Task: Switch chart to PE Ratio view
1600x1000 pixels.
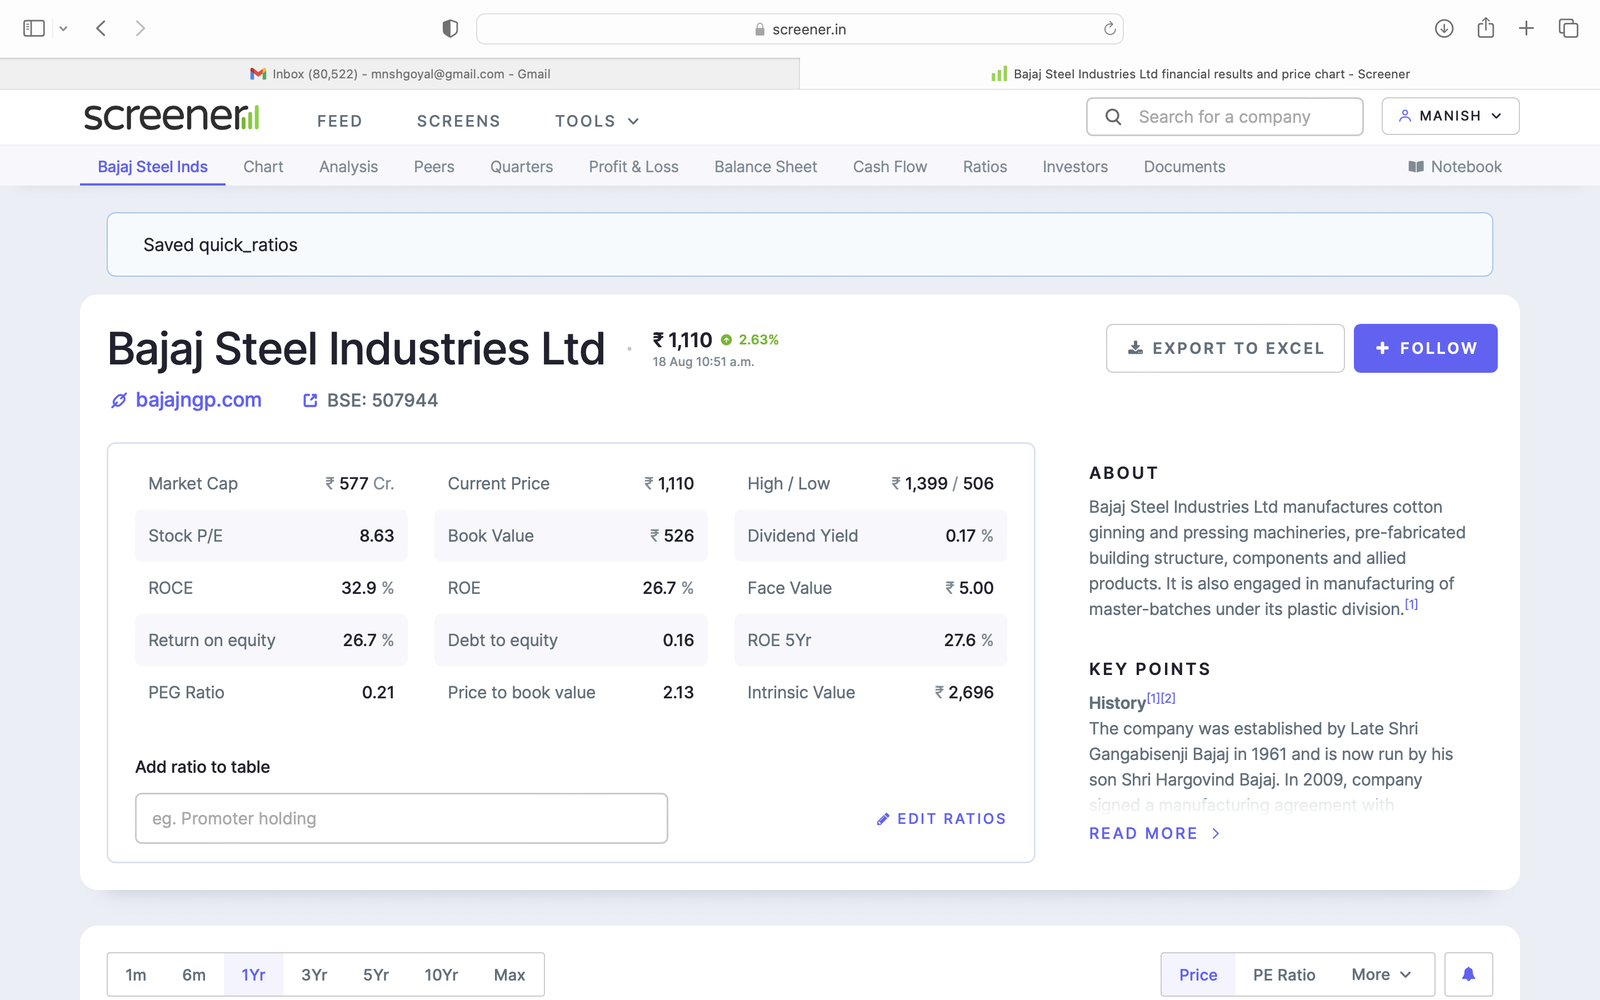Action: (1283, 974)
